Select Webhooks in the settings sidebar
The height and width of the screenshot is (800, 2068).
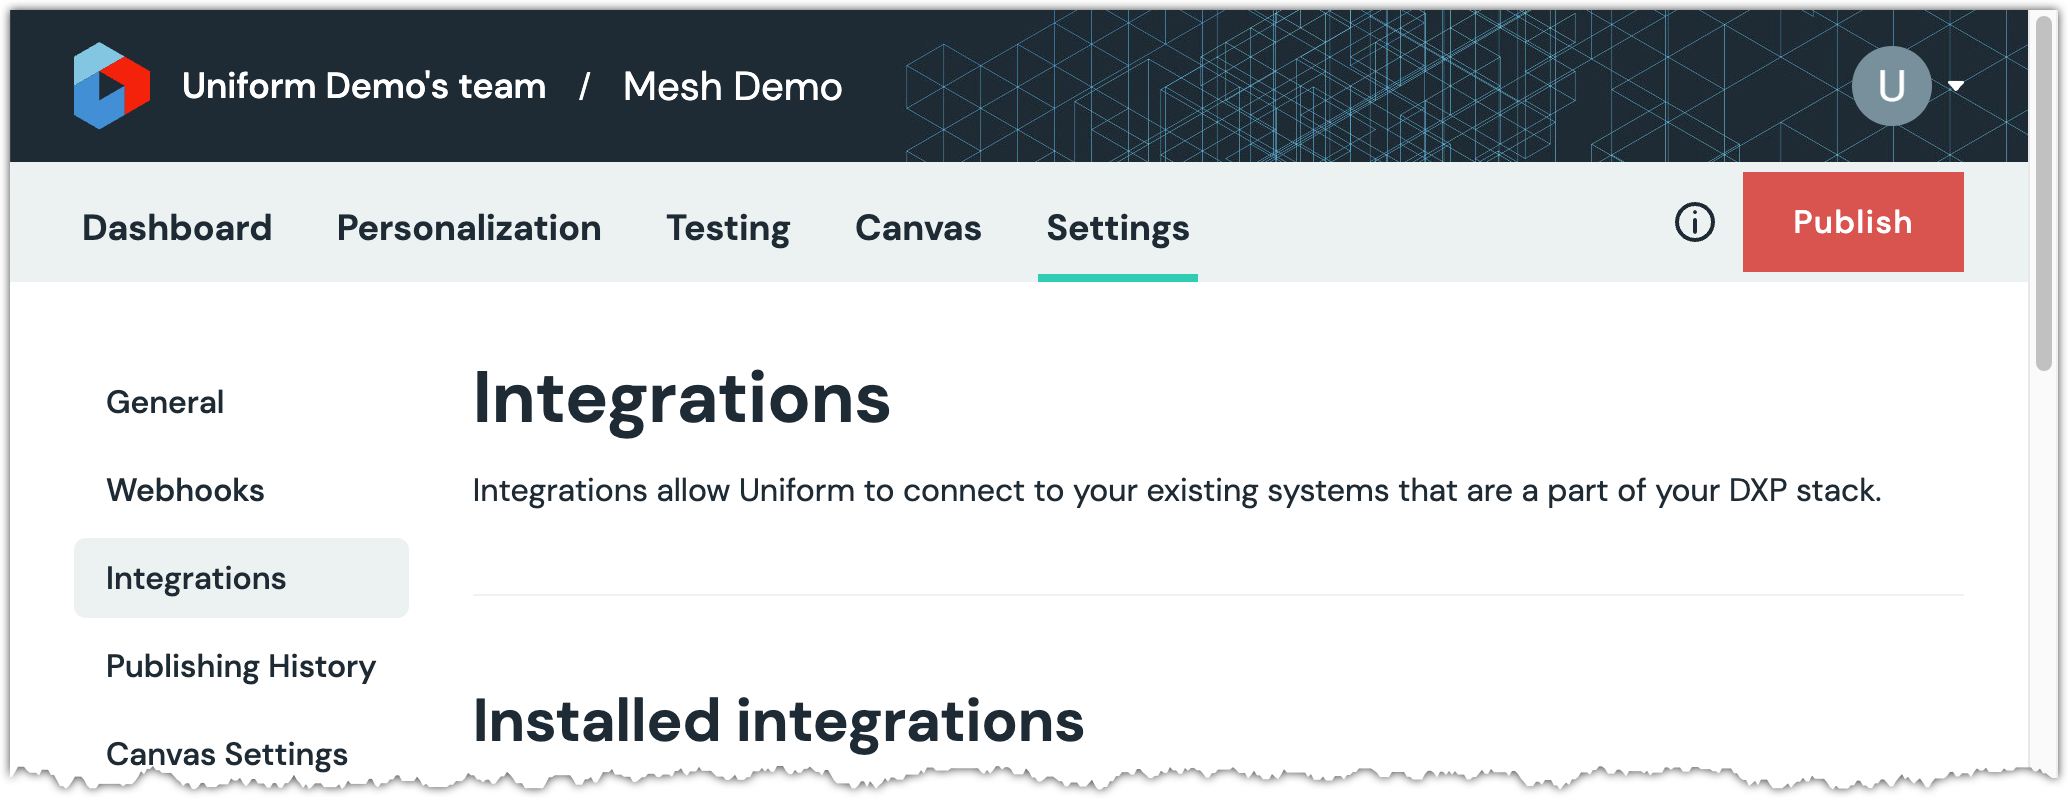click(x=185, y=490)
